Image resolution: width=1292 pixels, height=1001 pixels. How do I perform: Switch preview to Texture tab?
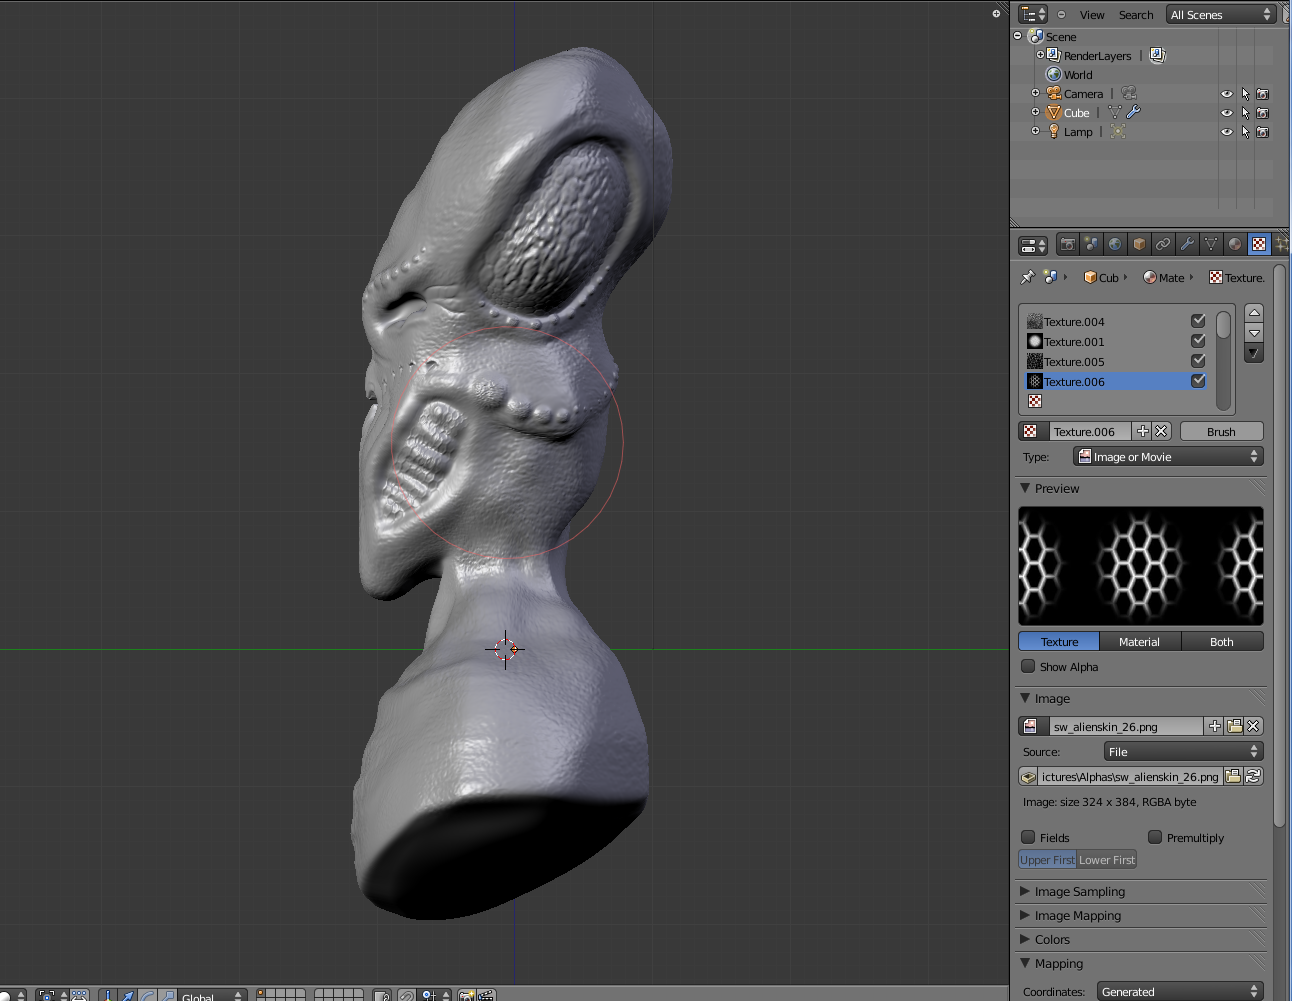click(1059, 641)
